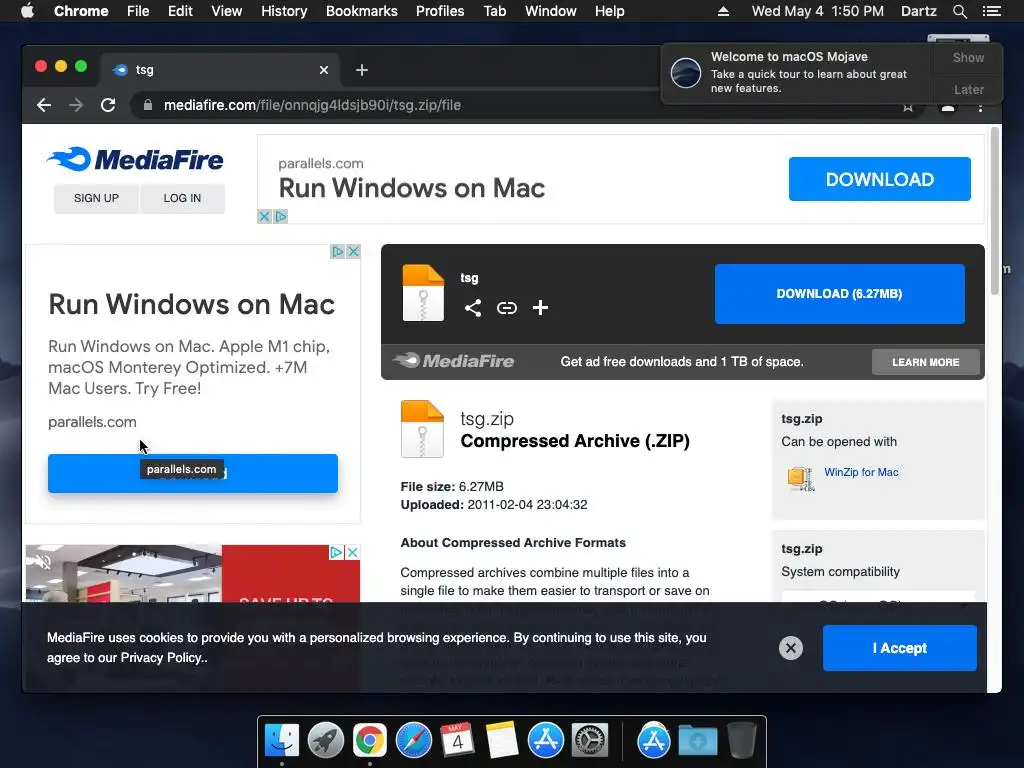Click the DOWNLOAD (6.27MB) button

point(839,294)
